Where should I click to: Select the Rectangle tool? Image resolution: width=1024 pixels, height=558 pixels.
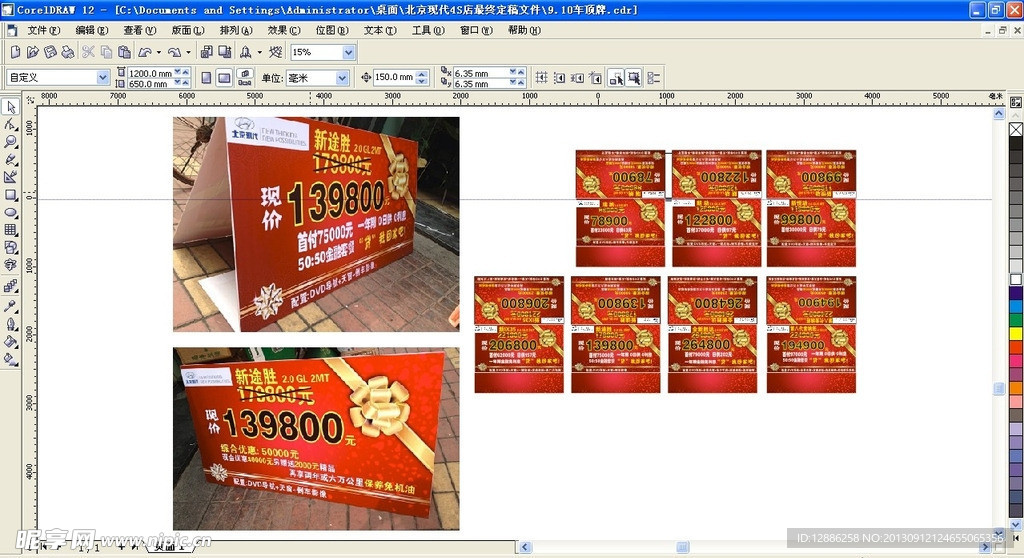(x=10, y=195)
